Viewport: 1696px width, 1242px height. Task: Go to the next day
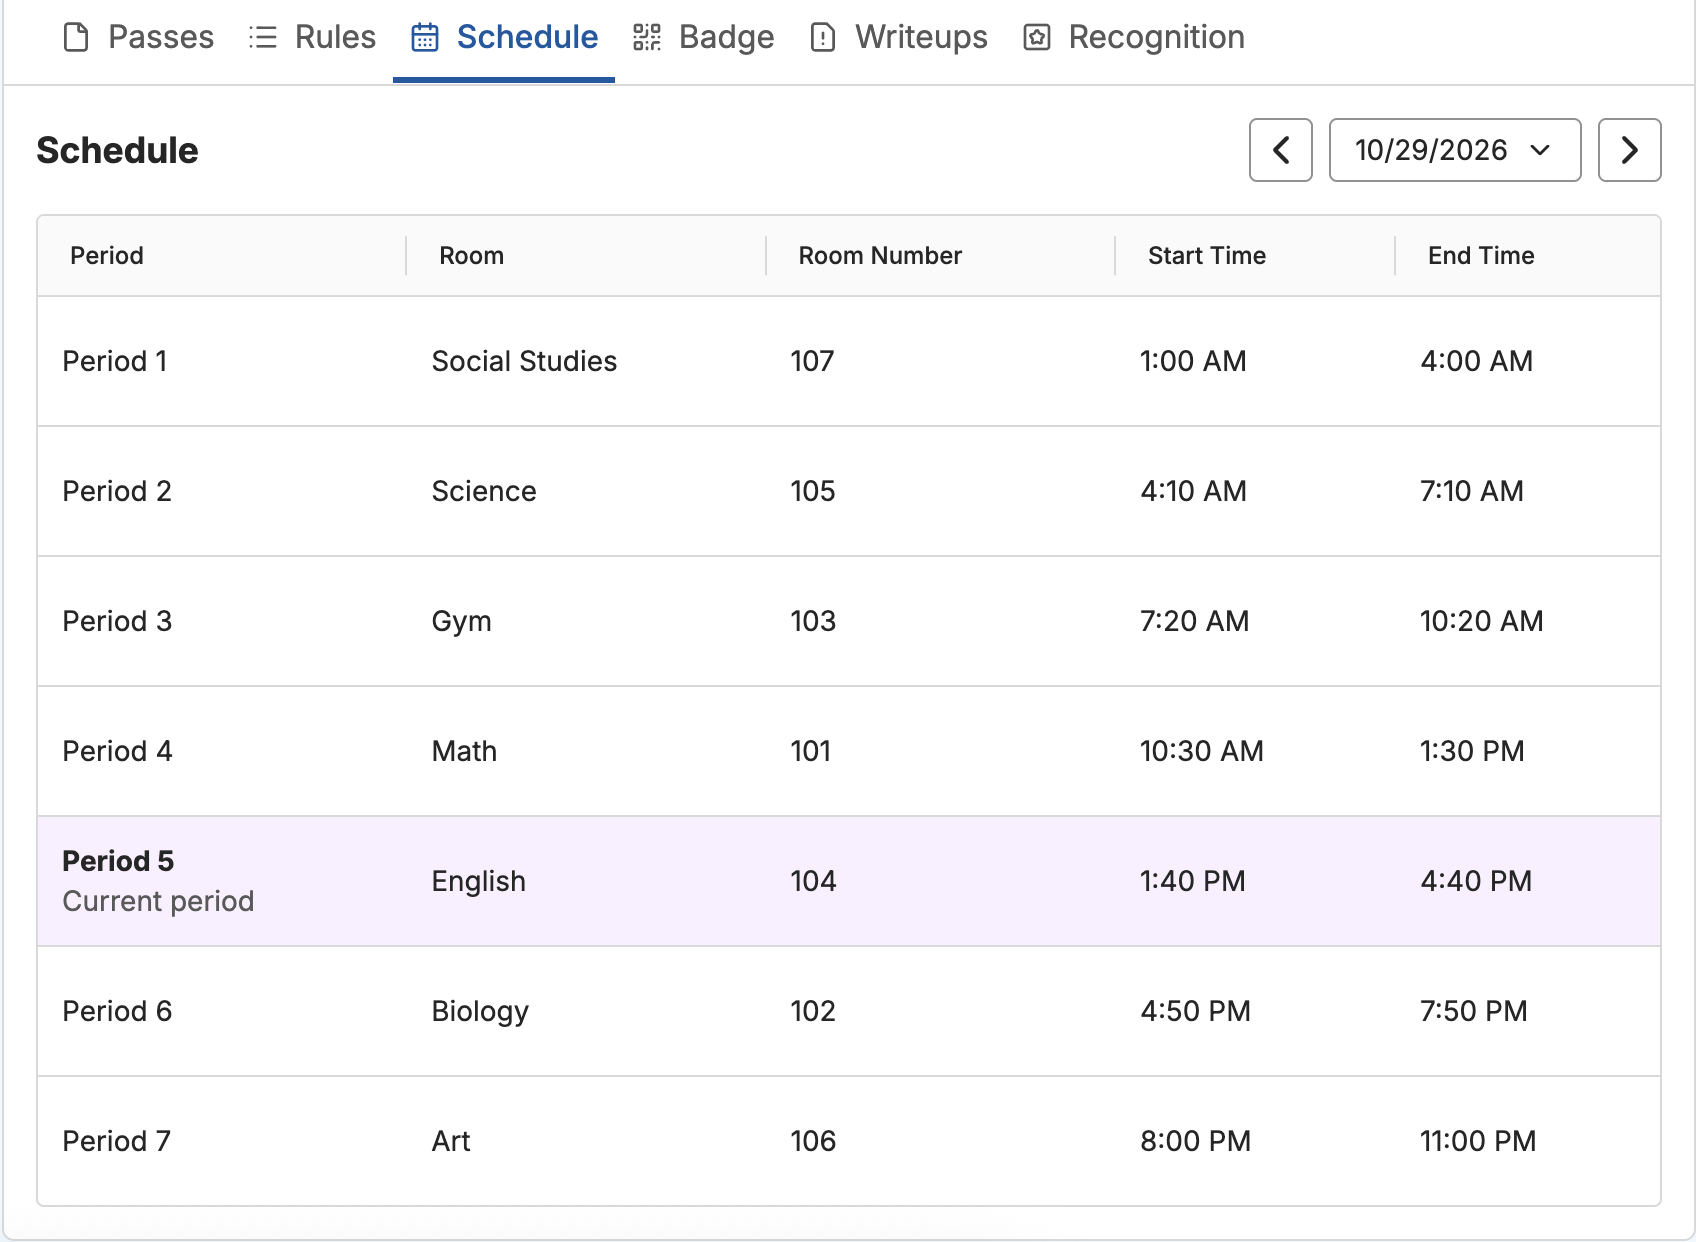pos(1630,150)
